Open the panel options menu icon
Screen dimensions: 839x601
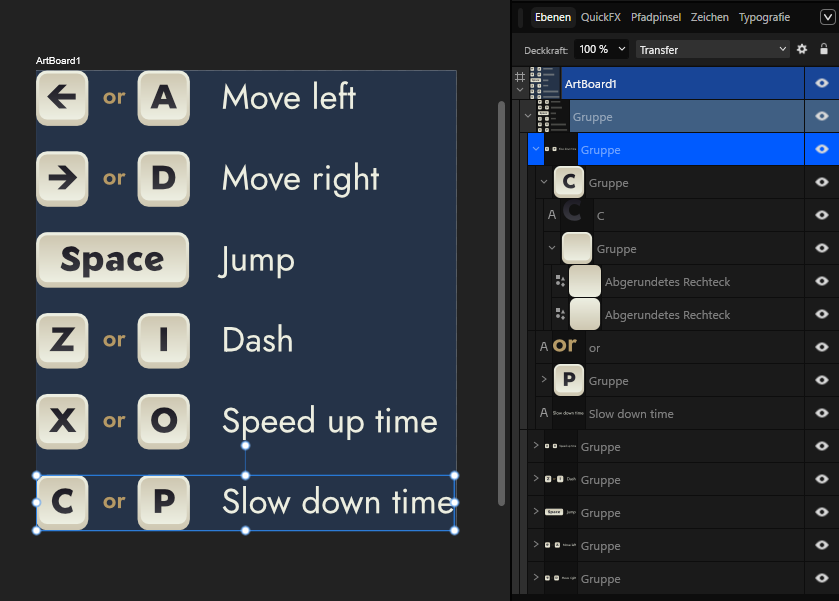(827, 17)
